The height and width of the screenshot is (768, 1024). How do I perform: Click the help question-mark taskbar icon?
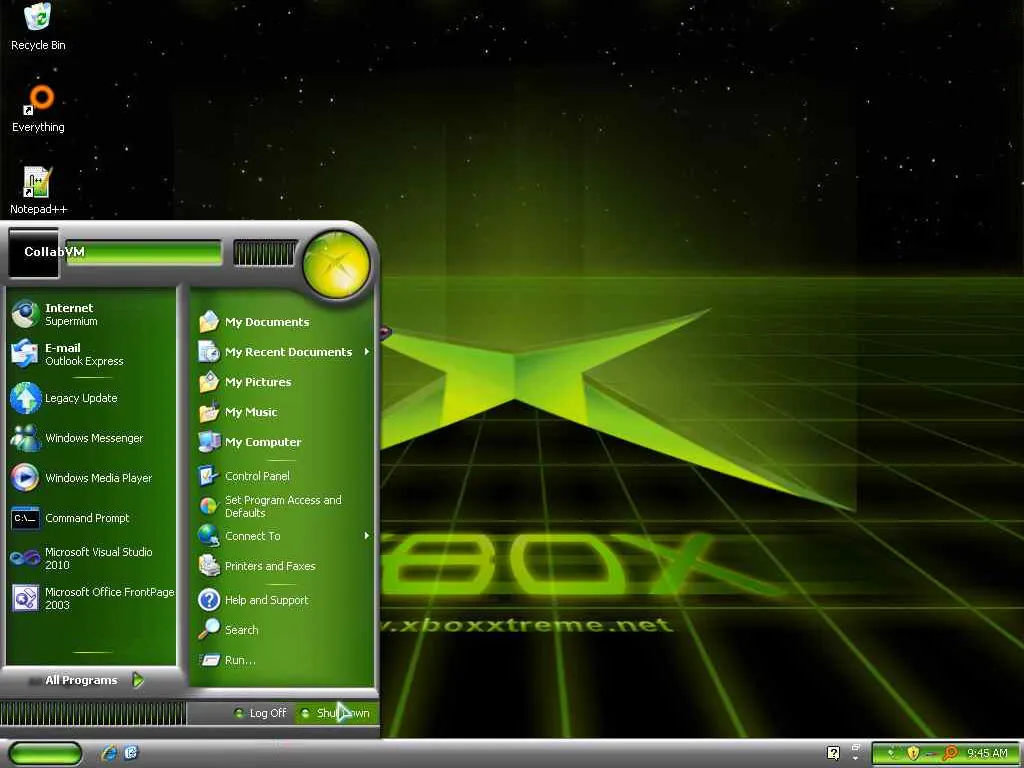coord(833,753)
